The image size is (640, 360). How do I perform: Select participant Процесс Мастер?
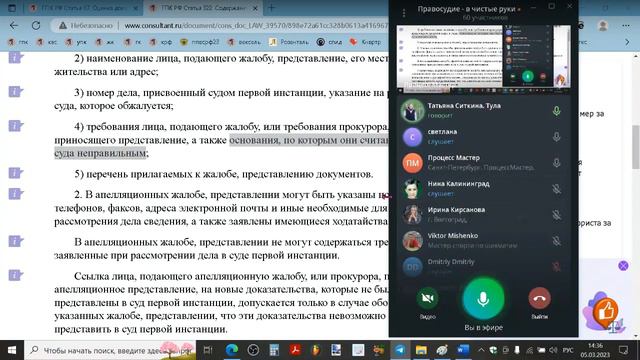tap(483, 163)
